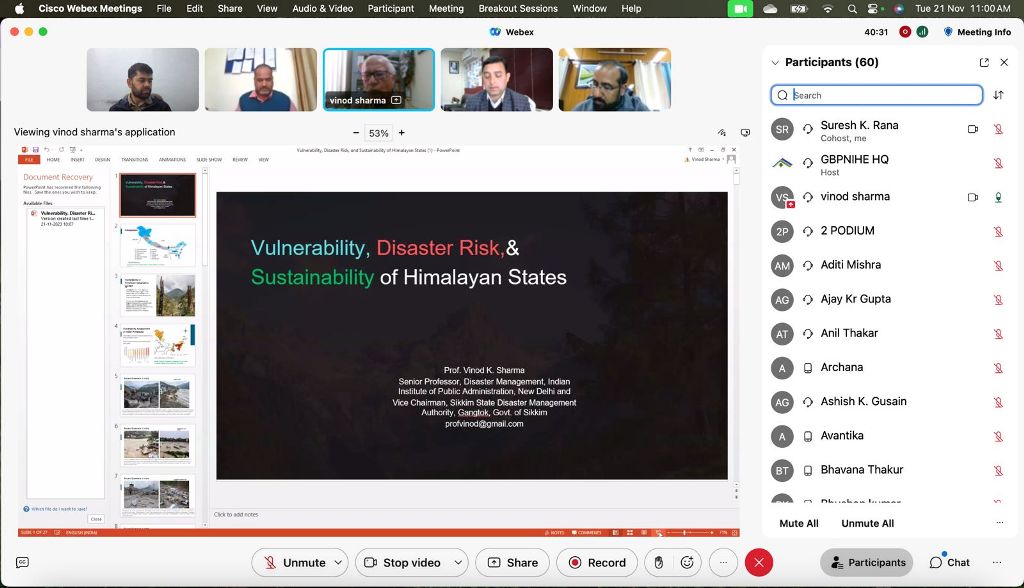Open the Participant menu in menu bar
Screen dimensions: 1024x588
tap(391, 8)
